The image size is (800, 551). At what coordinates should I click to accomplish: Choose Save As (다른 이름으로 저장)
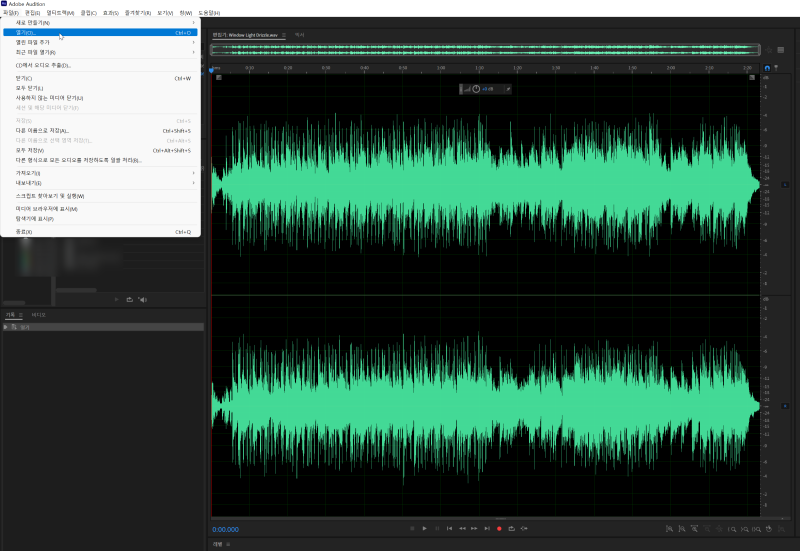[100, 131]
